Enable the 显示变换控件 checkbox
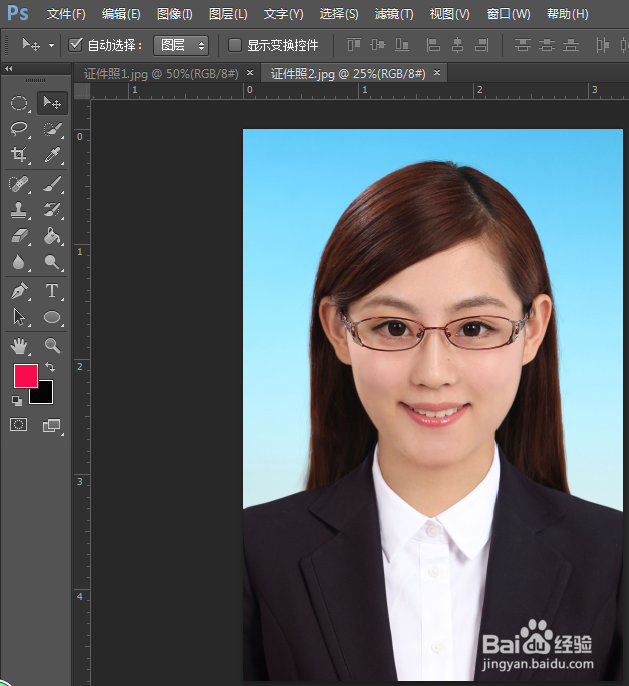This screenshot has height=686, width=629. click(x=234, y=45)
